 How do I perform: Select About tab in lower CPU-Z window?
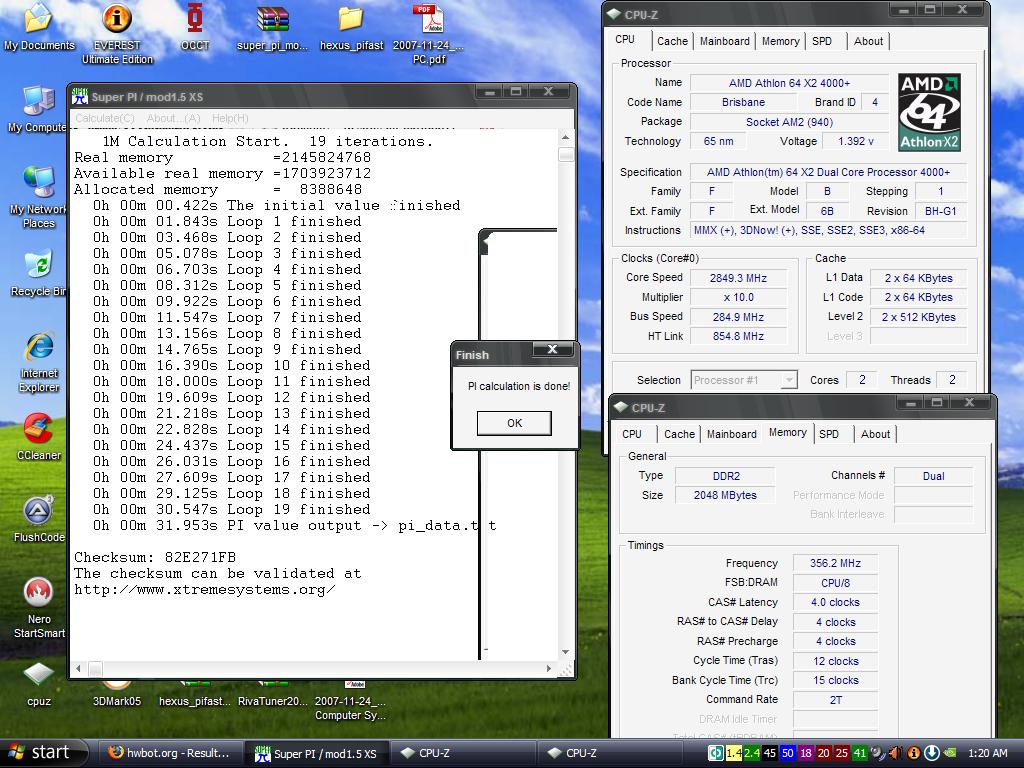[x=875, y=434]
